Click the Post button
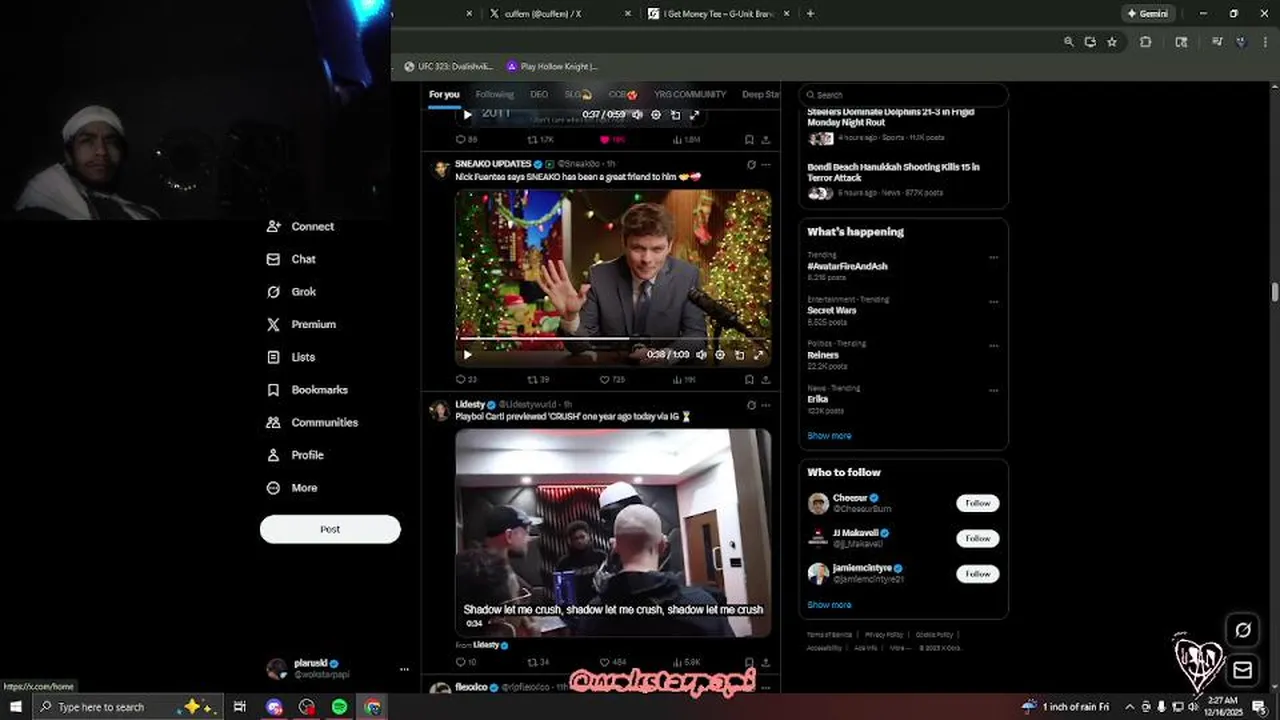The height and width of the screenshot is (720, 1280). pyautogui.click(x=330, y=529)
